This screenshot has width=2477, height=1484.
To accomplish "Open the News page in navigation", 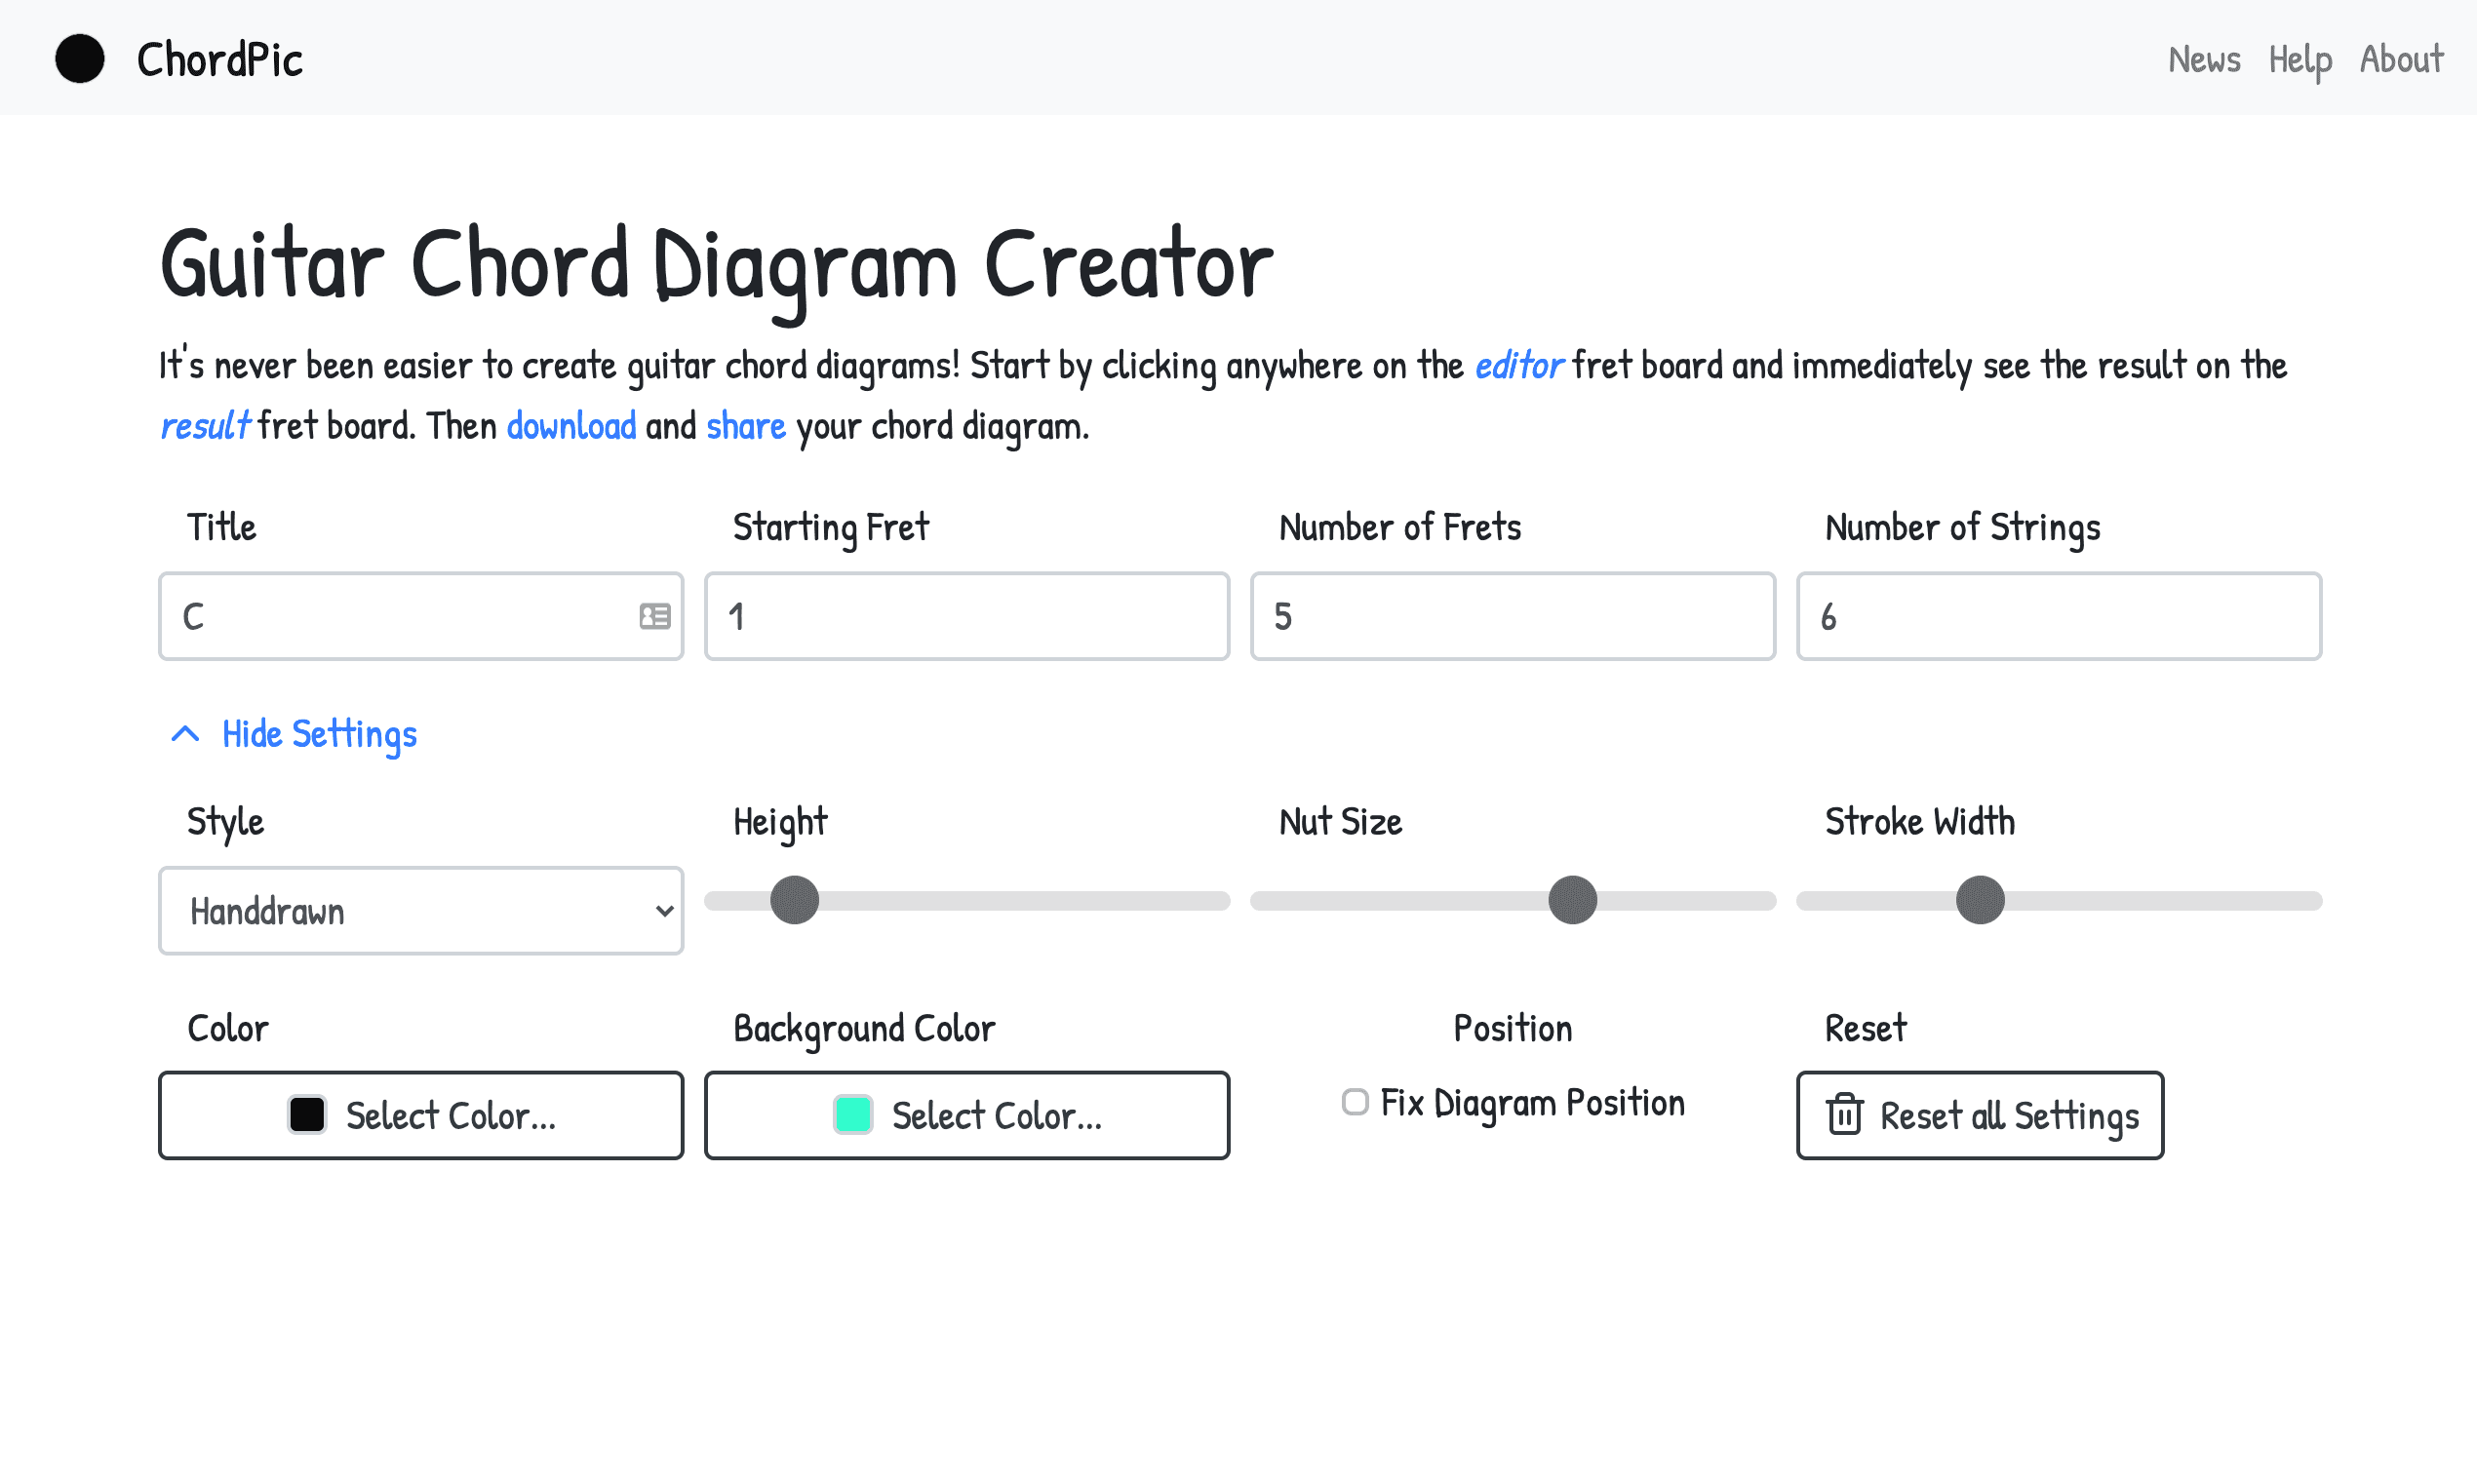I will (2203, 59).
